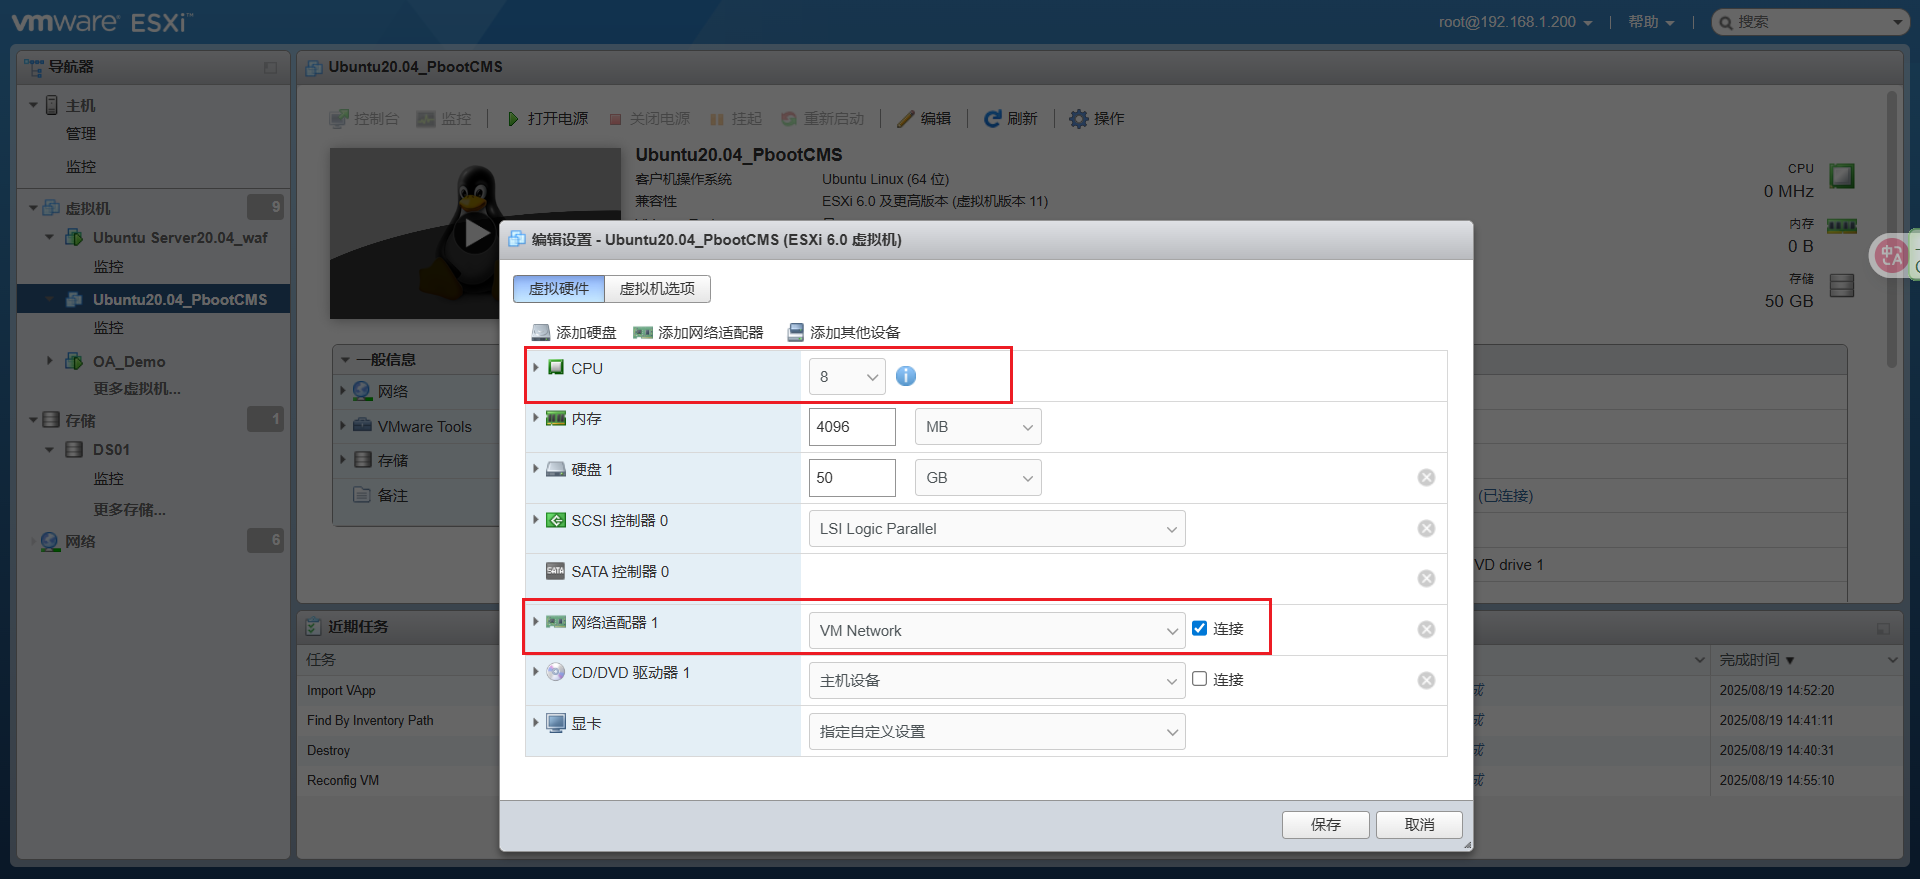
Task: Click the memory size input field
Action: point(852,427)
